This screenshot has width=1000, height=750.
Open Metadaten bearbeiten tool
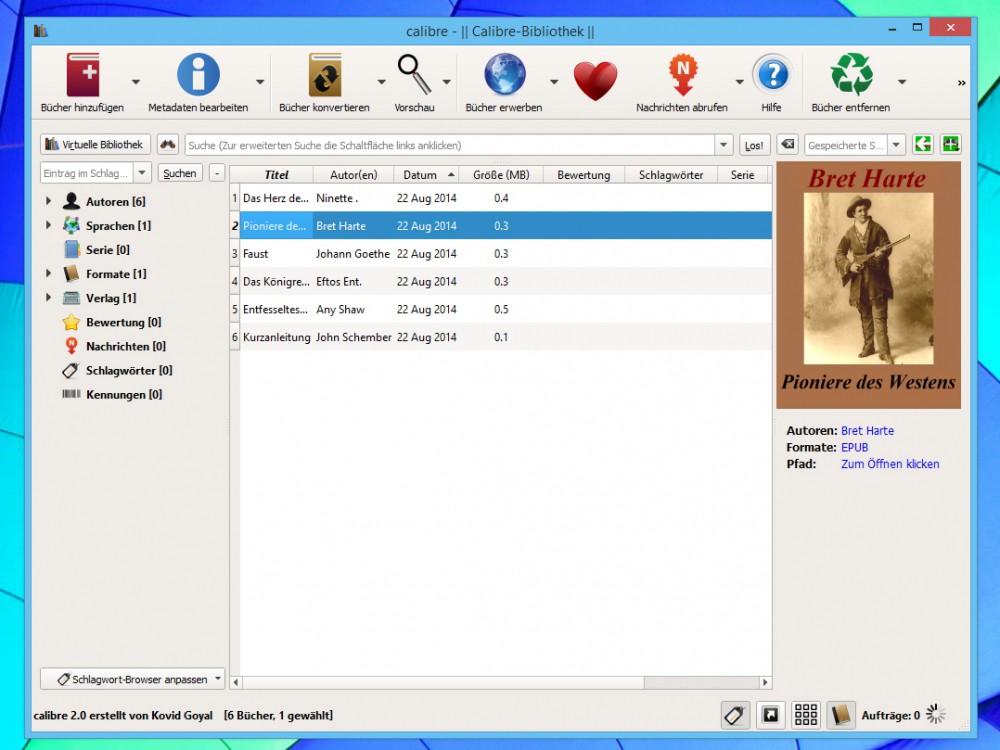198,77
